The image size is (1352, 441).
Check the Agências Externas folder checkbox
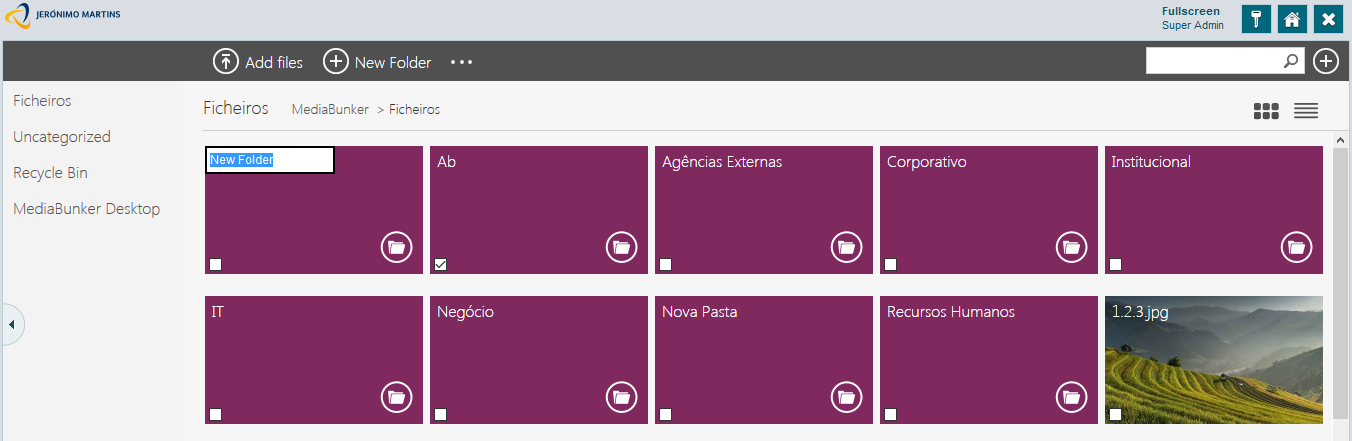(666, 264)
